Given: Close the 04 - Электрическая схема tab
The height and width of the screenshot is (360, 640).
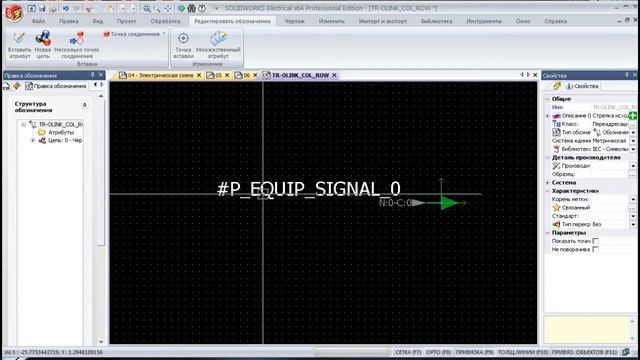Looking at the screenshot, I should coord(199,75).
